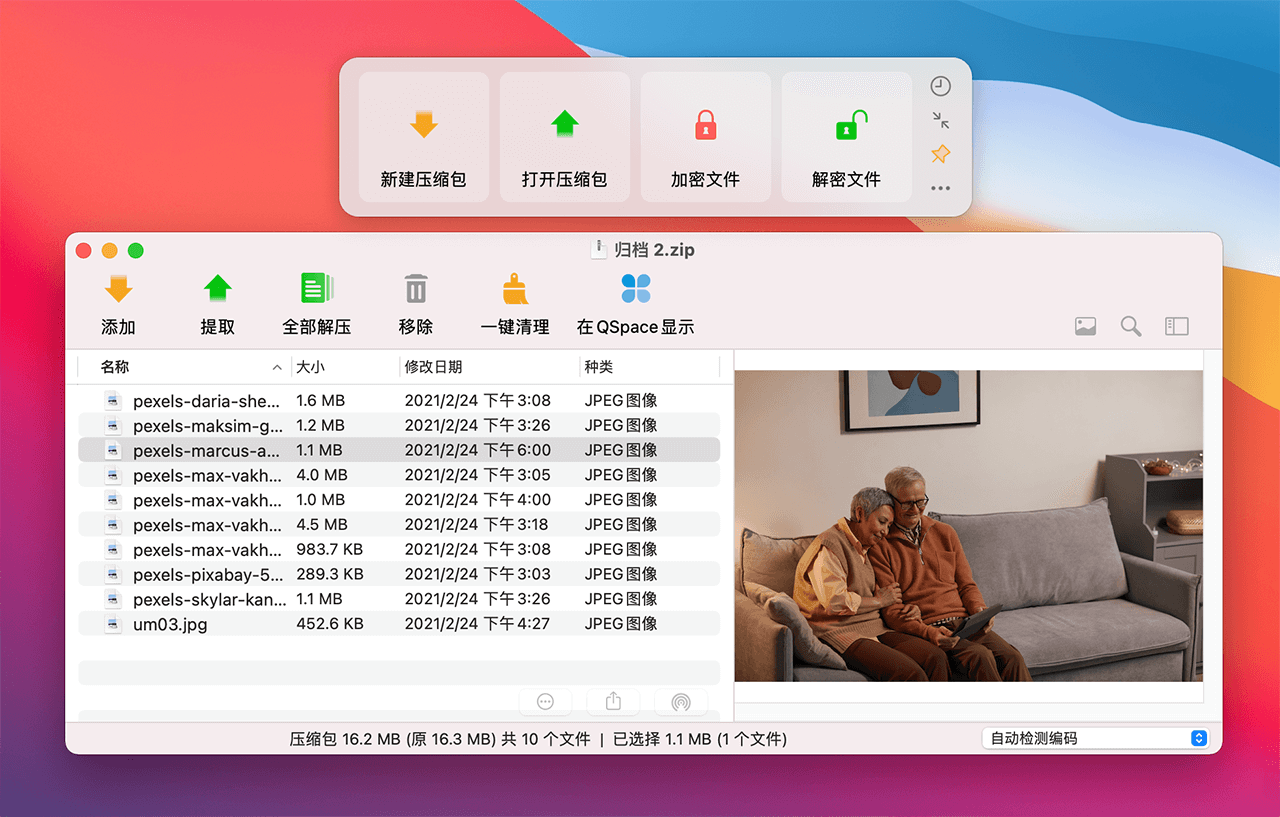The image size is (1280, 817).
Task: Sort by 大小 column header
Action: (x=345, y=367)
